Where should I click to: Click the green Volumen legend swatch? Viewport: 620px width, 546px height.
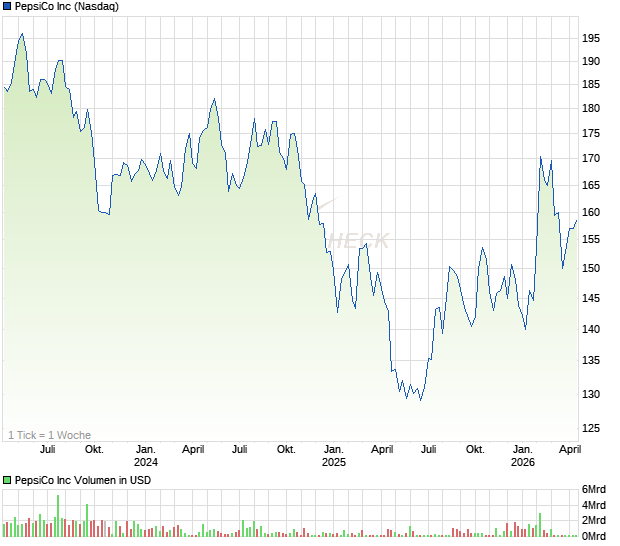[x=7, y=480]
